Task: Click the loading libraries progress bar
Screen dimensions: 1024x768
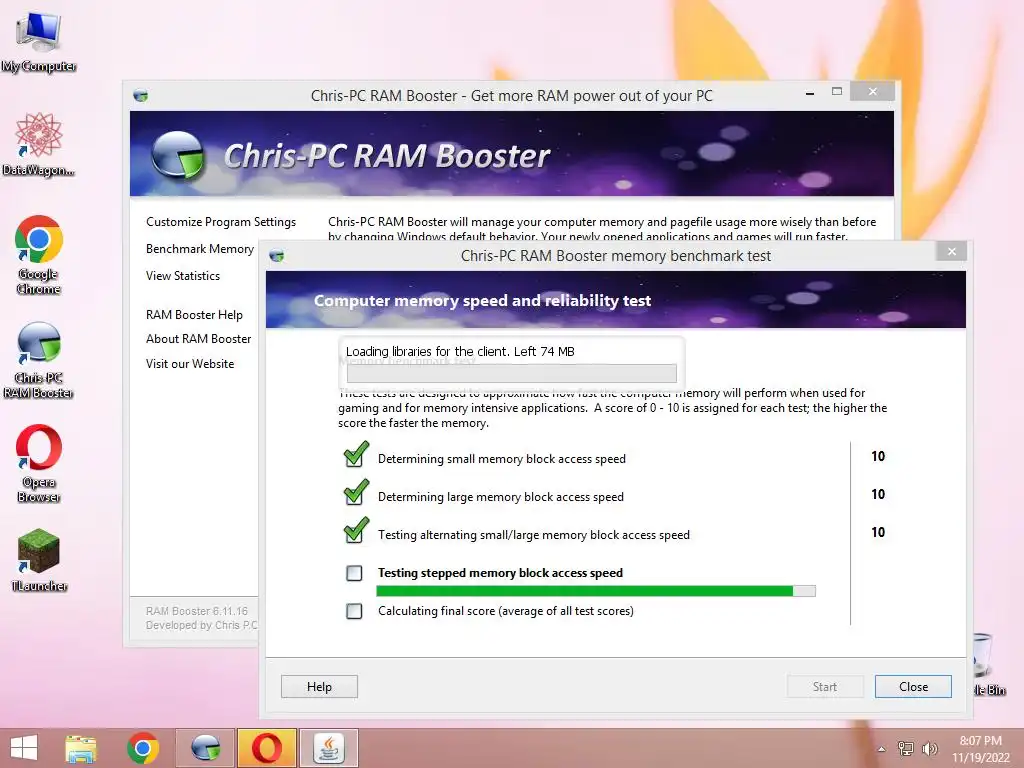Action: tap(511, 374)
